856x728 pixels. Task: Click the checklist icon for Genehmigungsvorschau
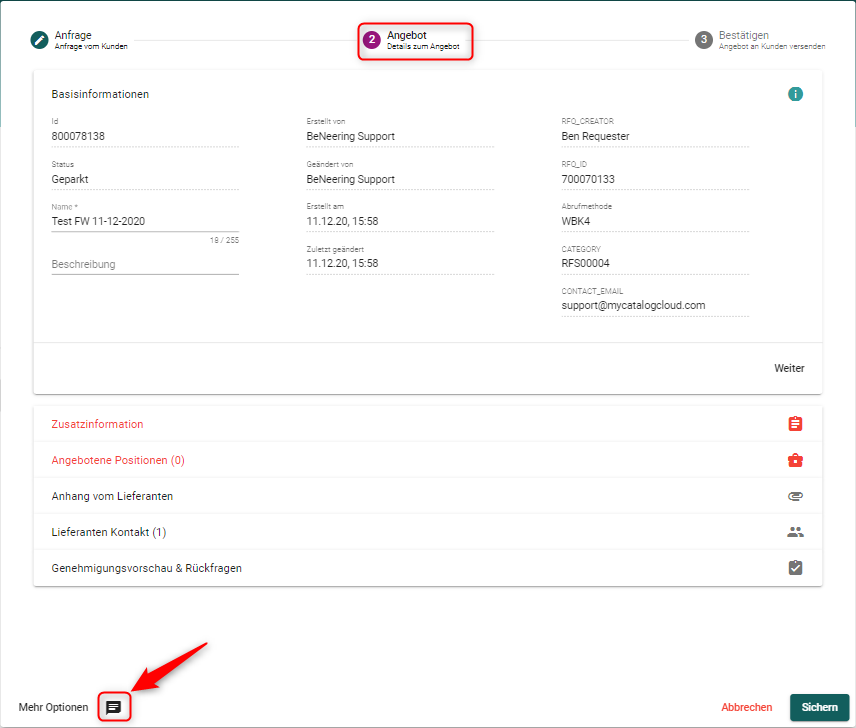795,568
